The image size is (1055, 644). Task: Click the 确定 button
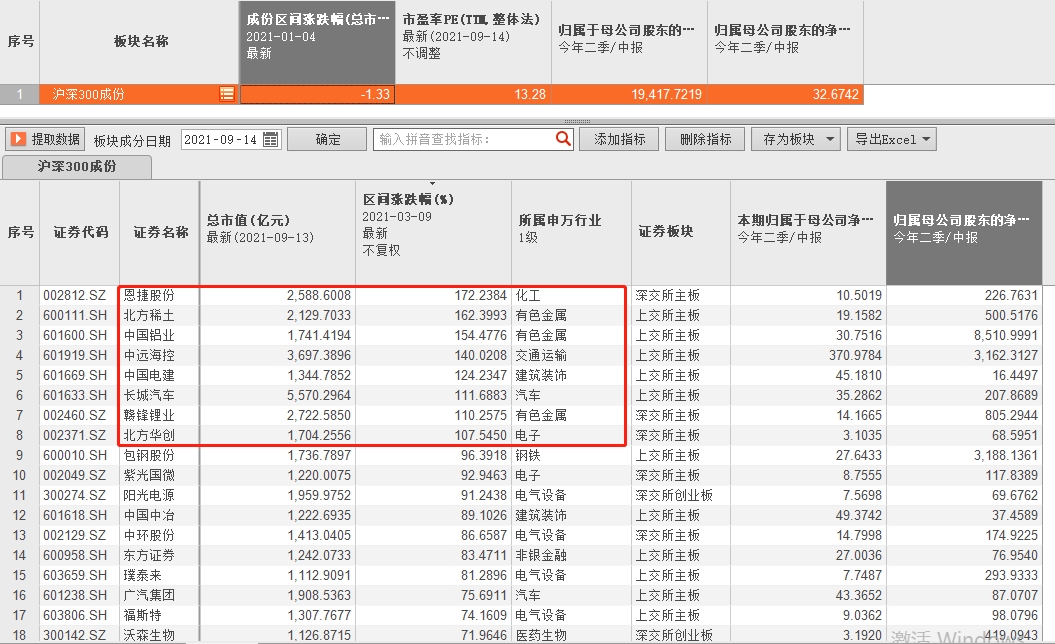[327, 139]
